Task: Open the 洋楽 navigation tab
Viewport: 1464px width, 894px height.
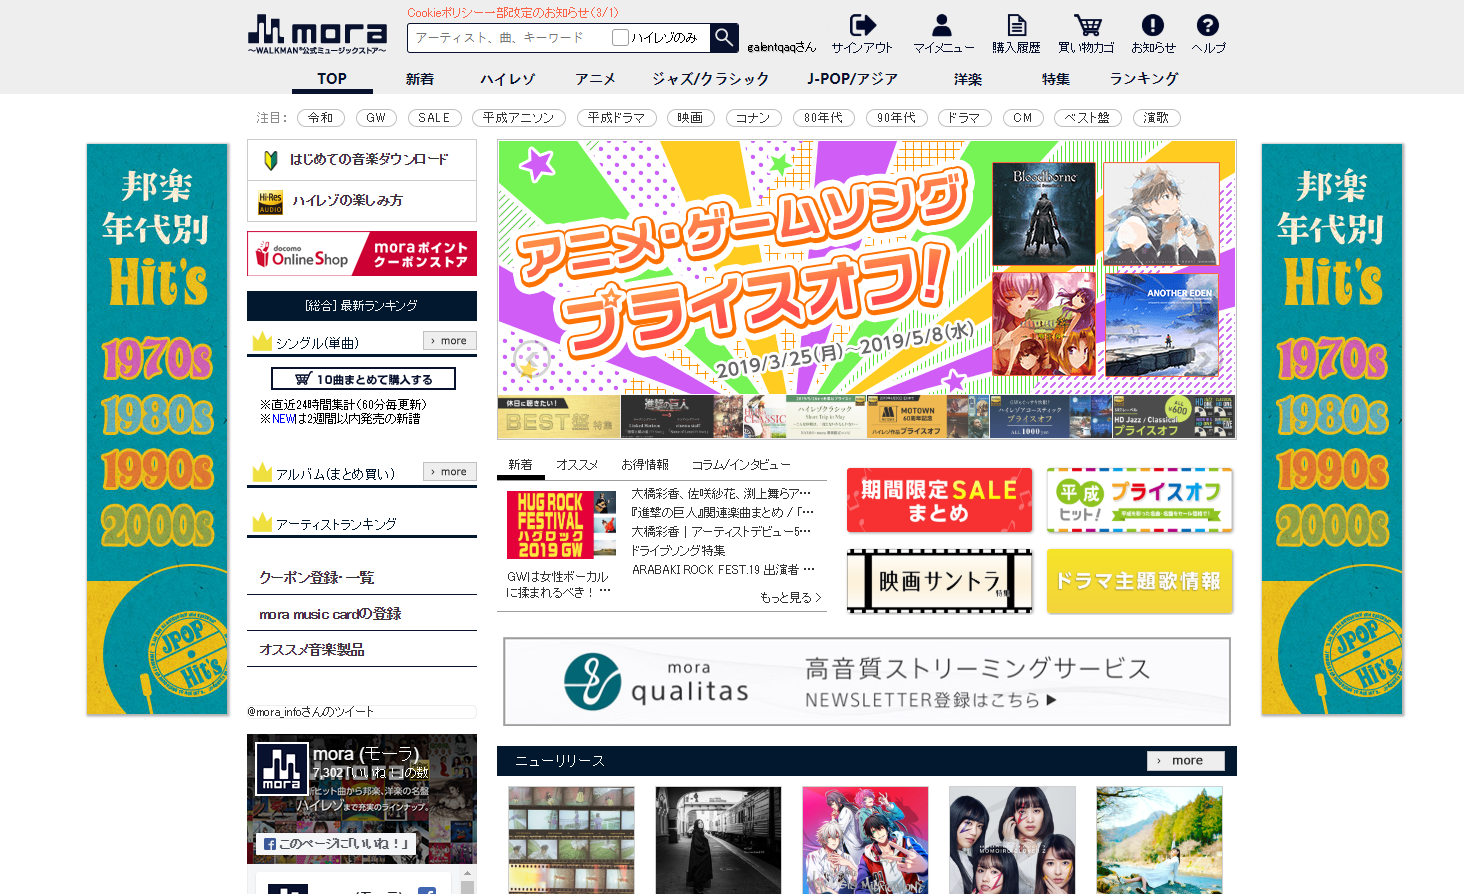Action: pyautogui.click(x=967, y=79)
